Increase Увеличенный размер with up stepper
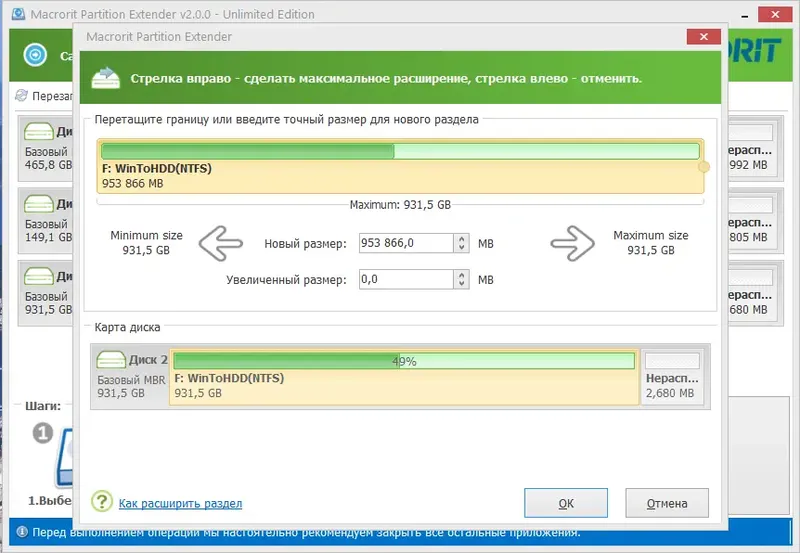This screenshot has height=553, width=800. click(461, 275)
